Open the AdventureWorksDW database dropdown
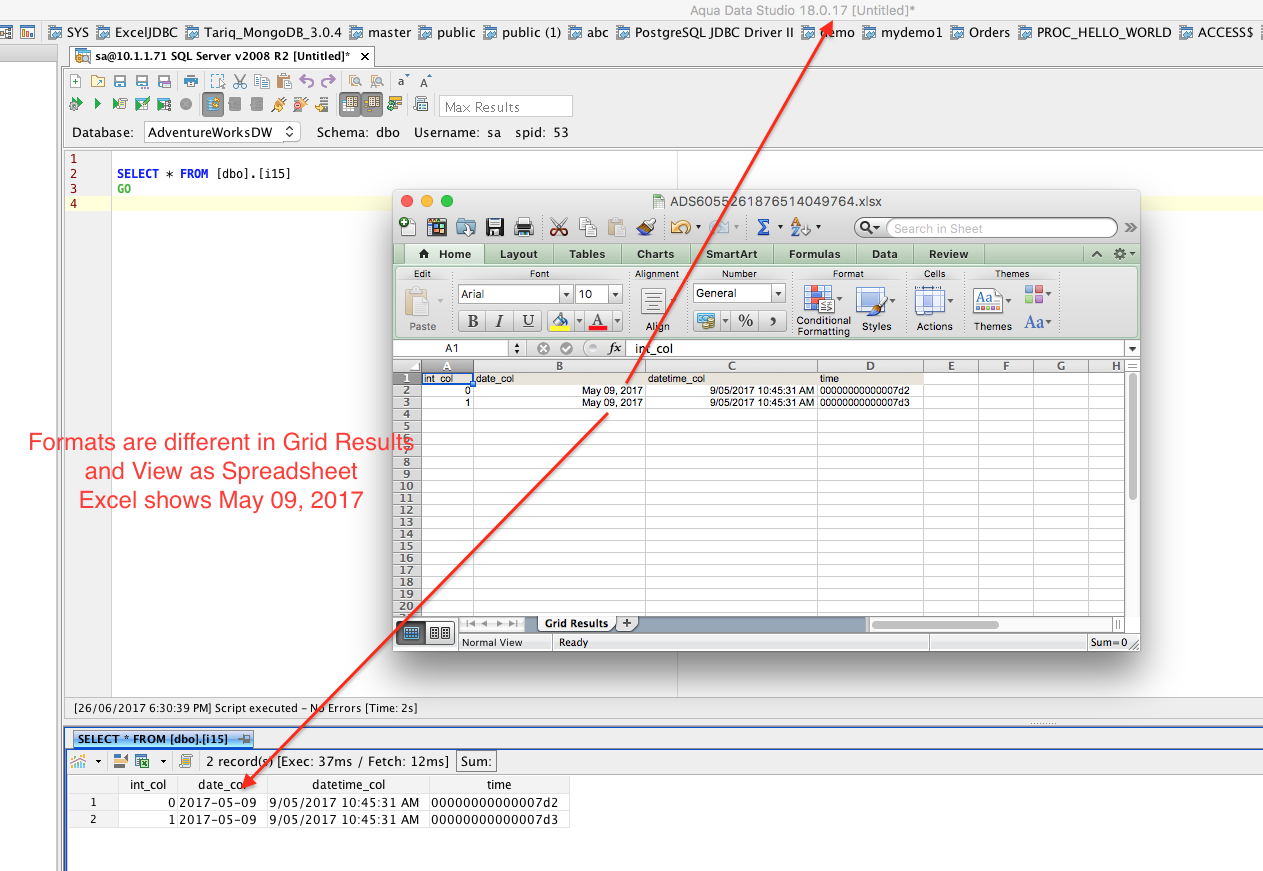This screenshot has width=1263, height=871. [x=222, y=132]
